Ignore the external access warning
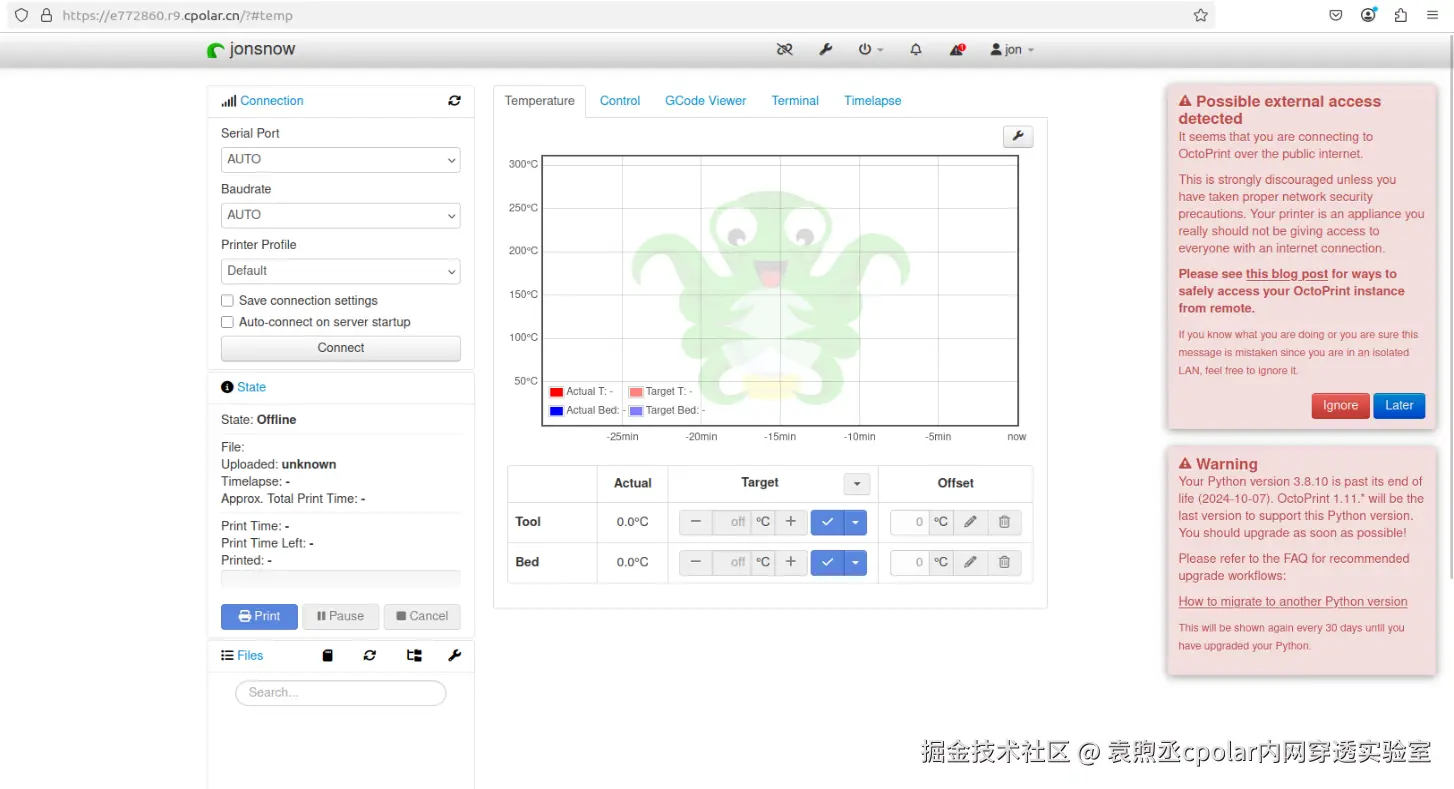The width and height of the screenshot is (1454, 789). click(x=1340, y=405)
